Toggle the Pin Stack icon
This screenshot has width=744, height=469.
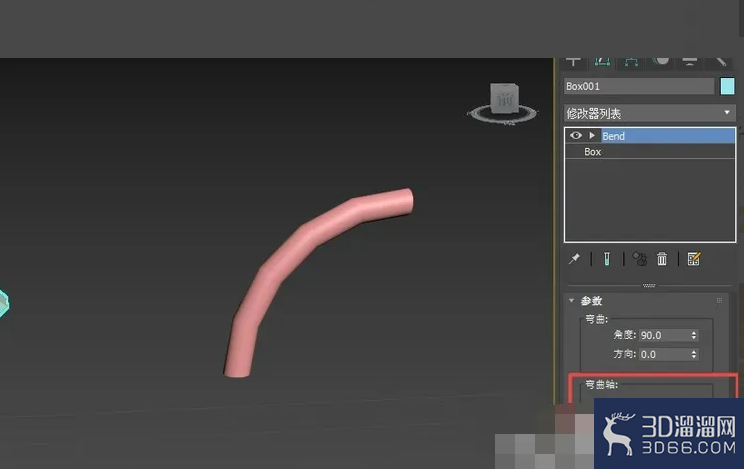(x=575, y=259)
